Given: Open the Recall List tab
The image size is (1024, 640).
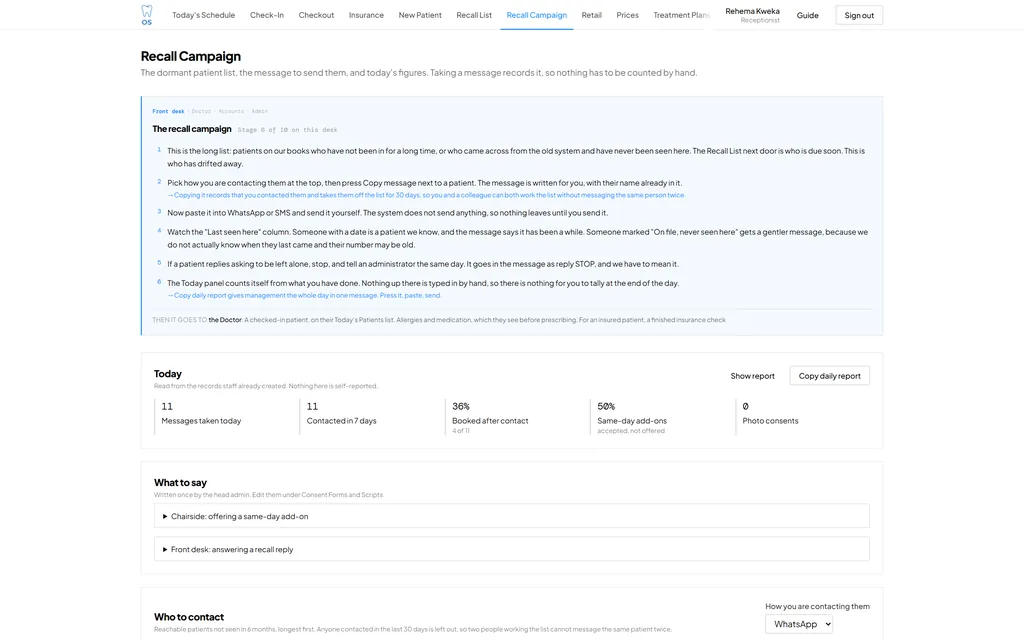Looking at the screenshot, I should [x=474, y=15].
